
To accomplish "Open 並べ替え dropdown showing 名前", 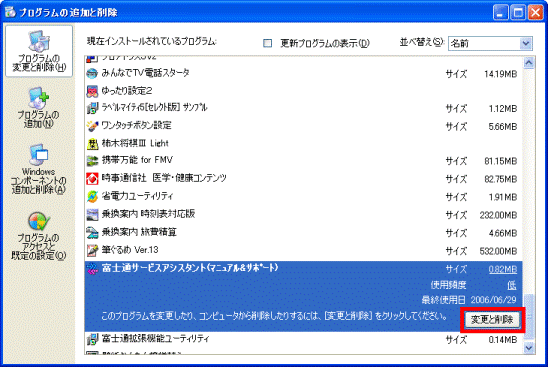I will click(x=490, y=43).
